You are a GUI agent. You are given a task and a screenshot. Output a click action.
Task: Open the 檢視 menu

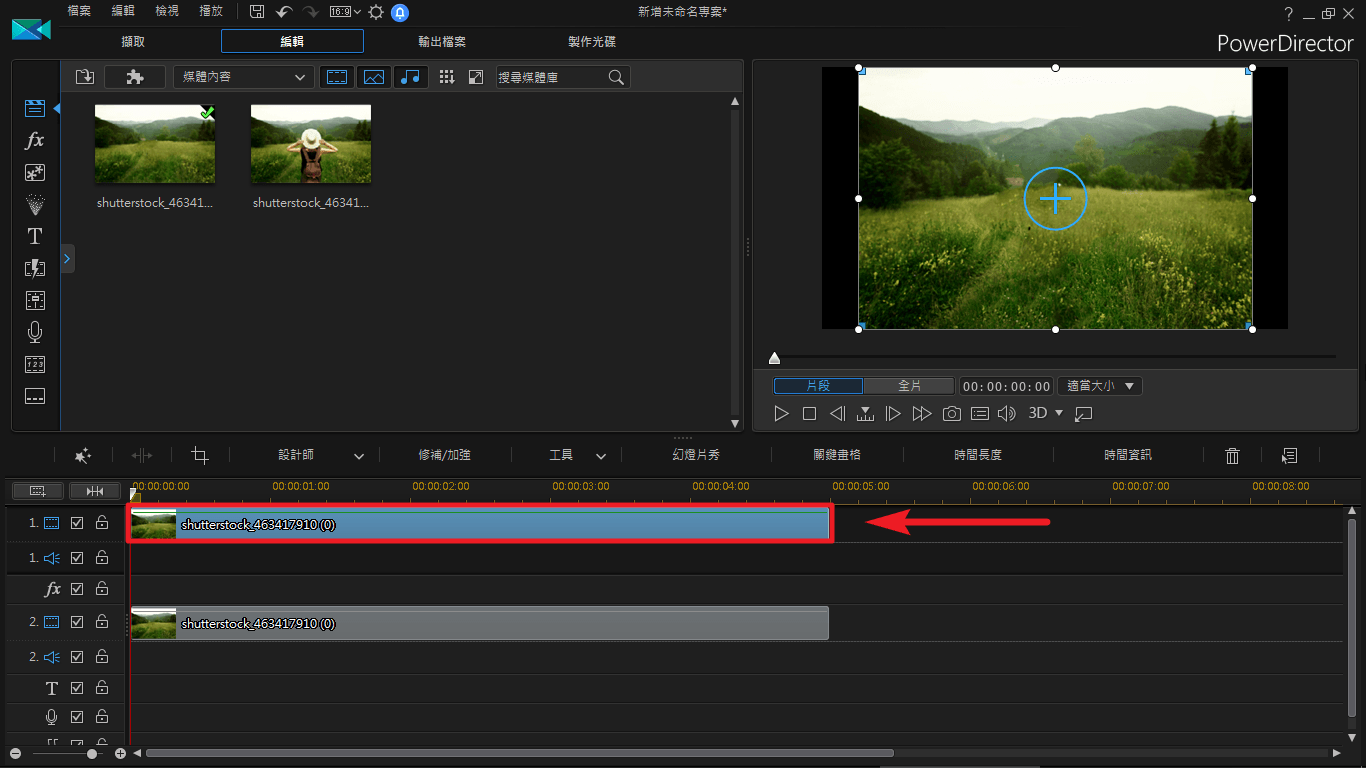pos(167,11)
